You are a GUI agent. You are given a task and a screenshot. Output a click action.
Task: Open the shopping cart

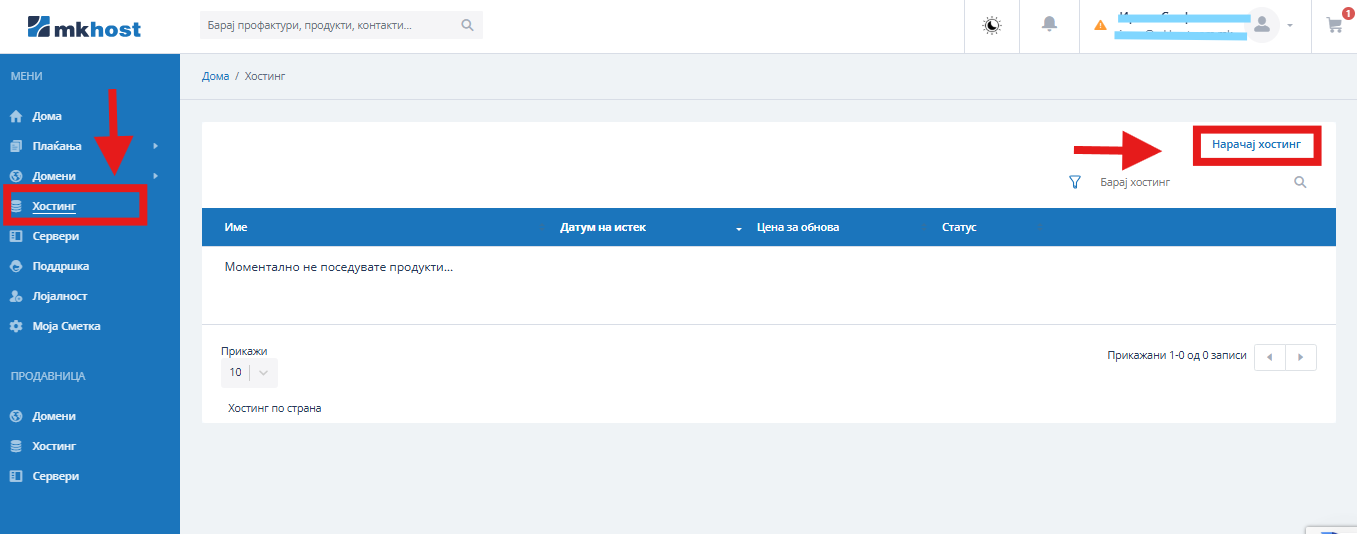pos(1334,25)
